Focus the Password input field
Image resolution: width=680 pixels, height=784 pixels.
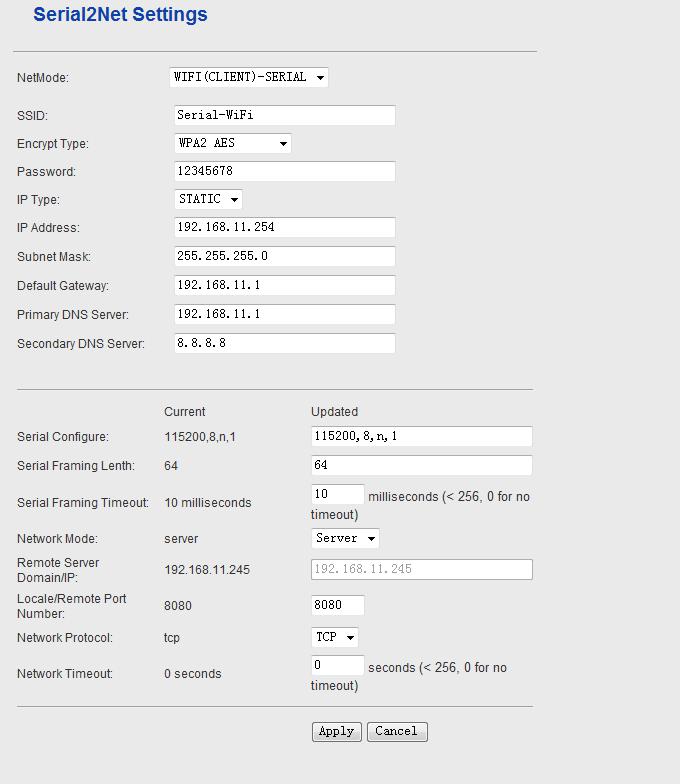284,172
